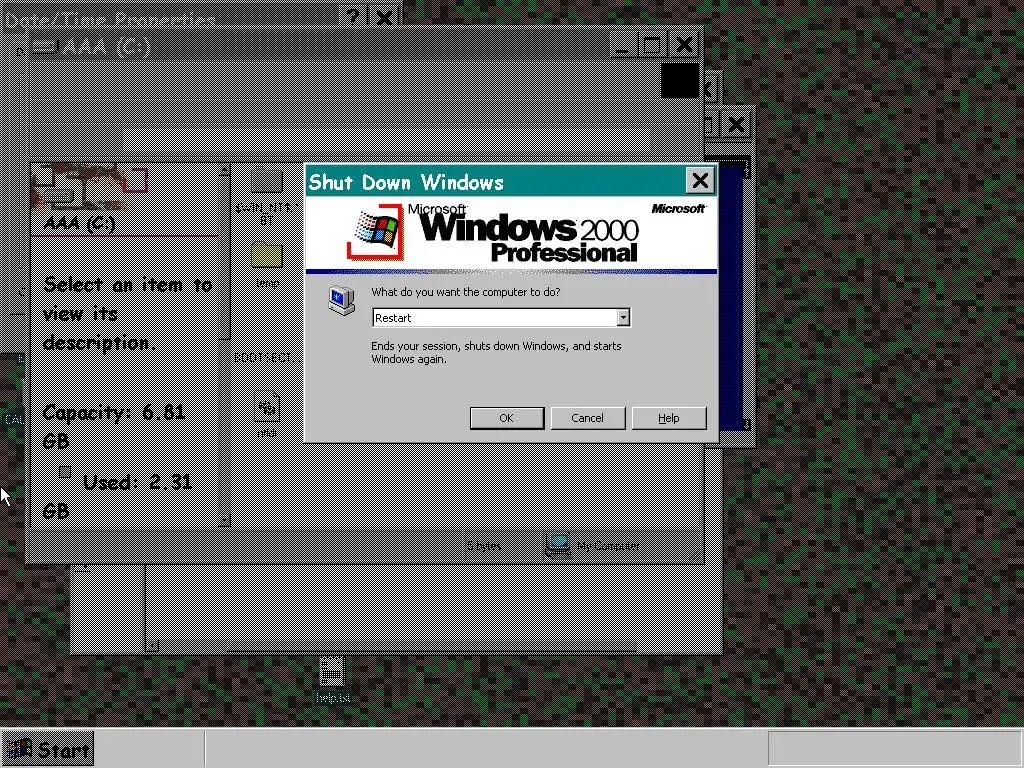1024x768 pixels.
Task: Open Help in the Shut Down dialog
Action: click(x=669, y=418)
